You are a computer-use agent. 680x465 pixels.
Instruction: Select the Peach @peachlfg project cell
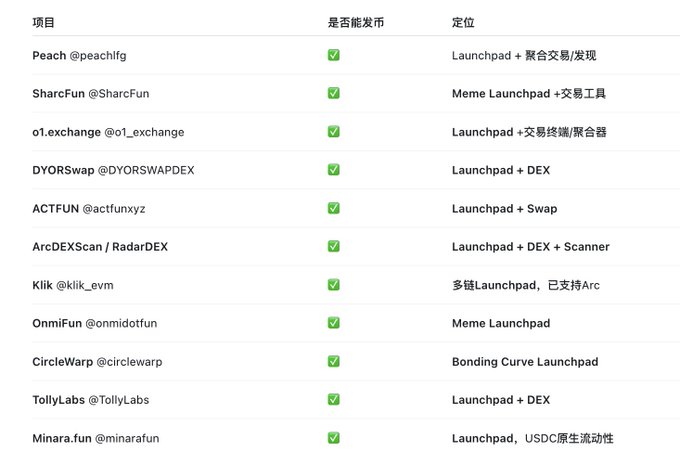(79, 56)
